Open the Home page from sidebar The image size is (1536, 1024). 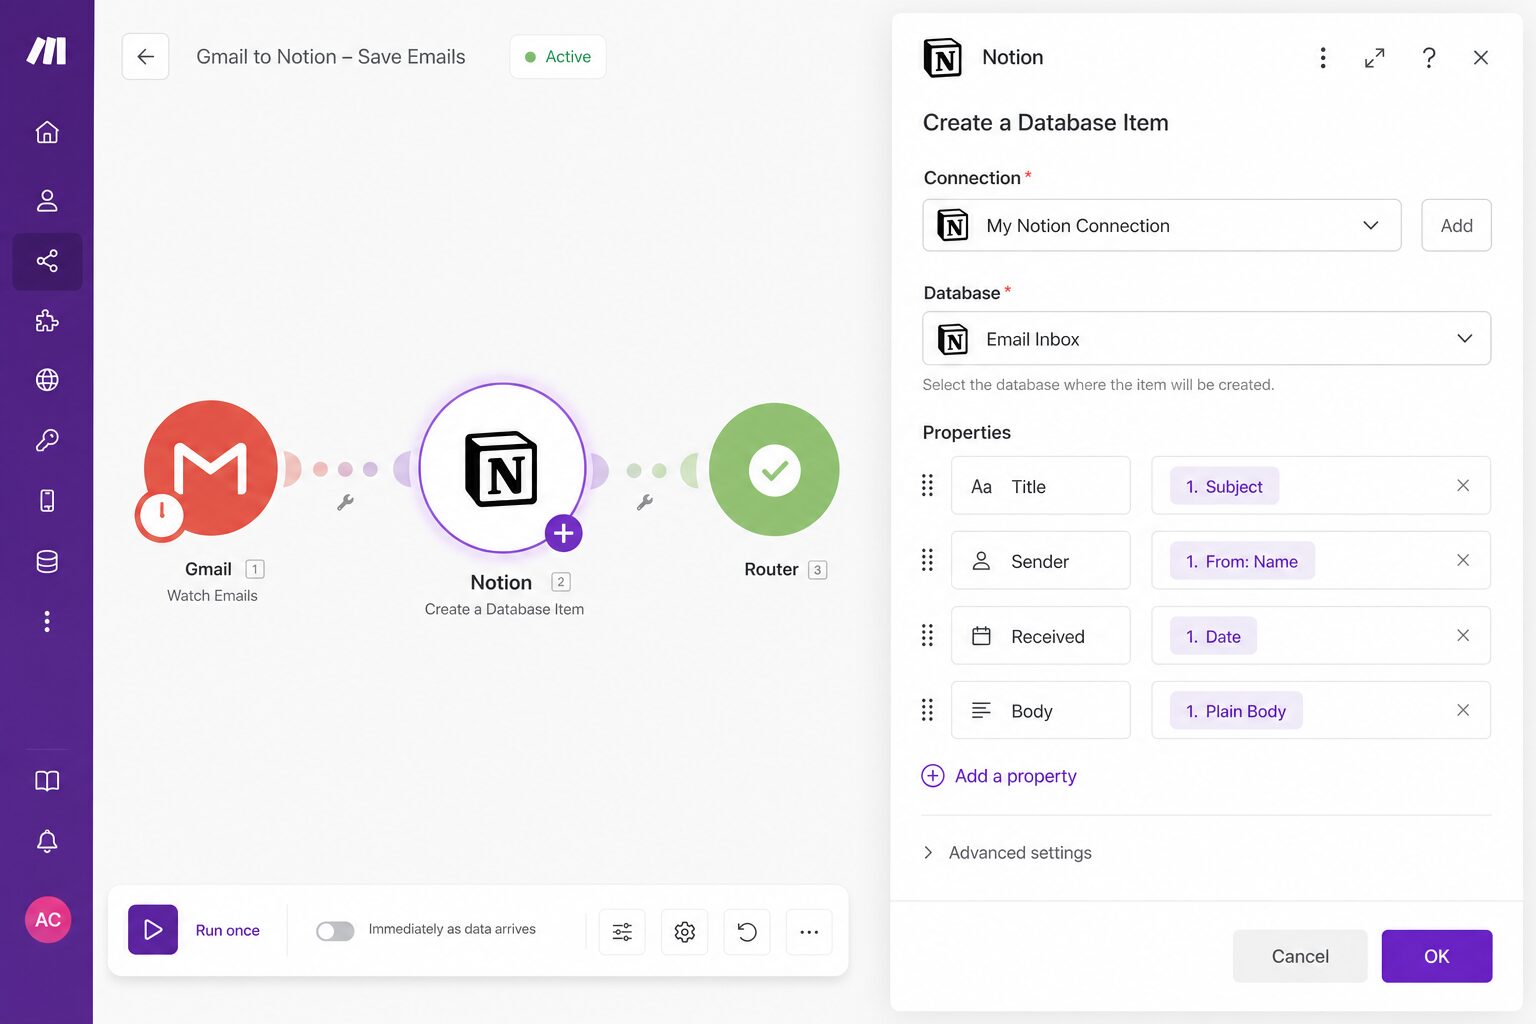click(x=47, y=132)
